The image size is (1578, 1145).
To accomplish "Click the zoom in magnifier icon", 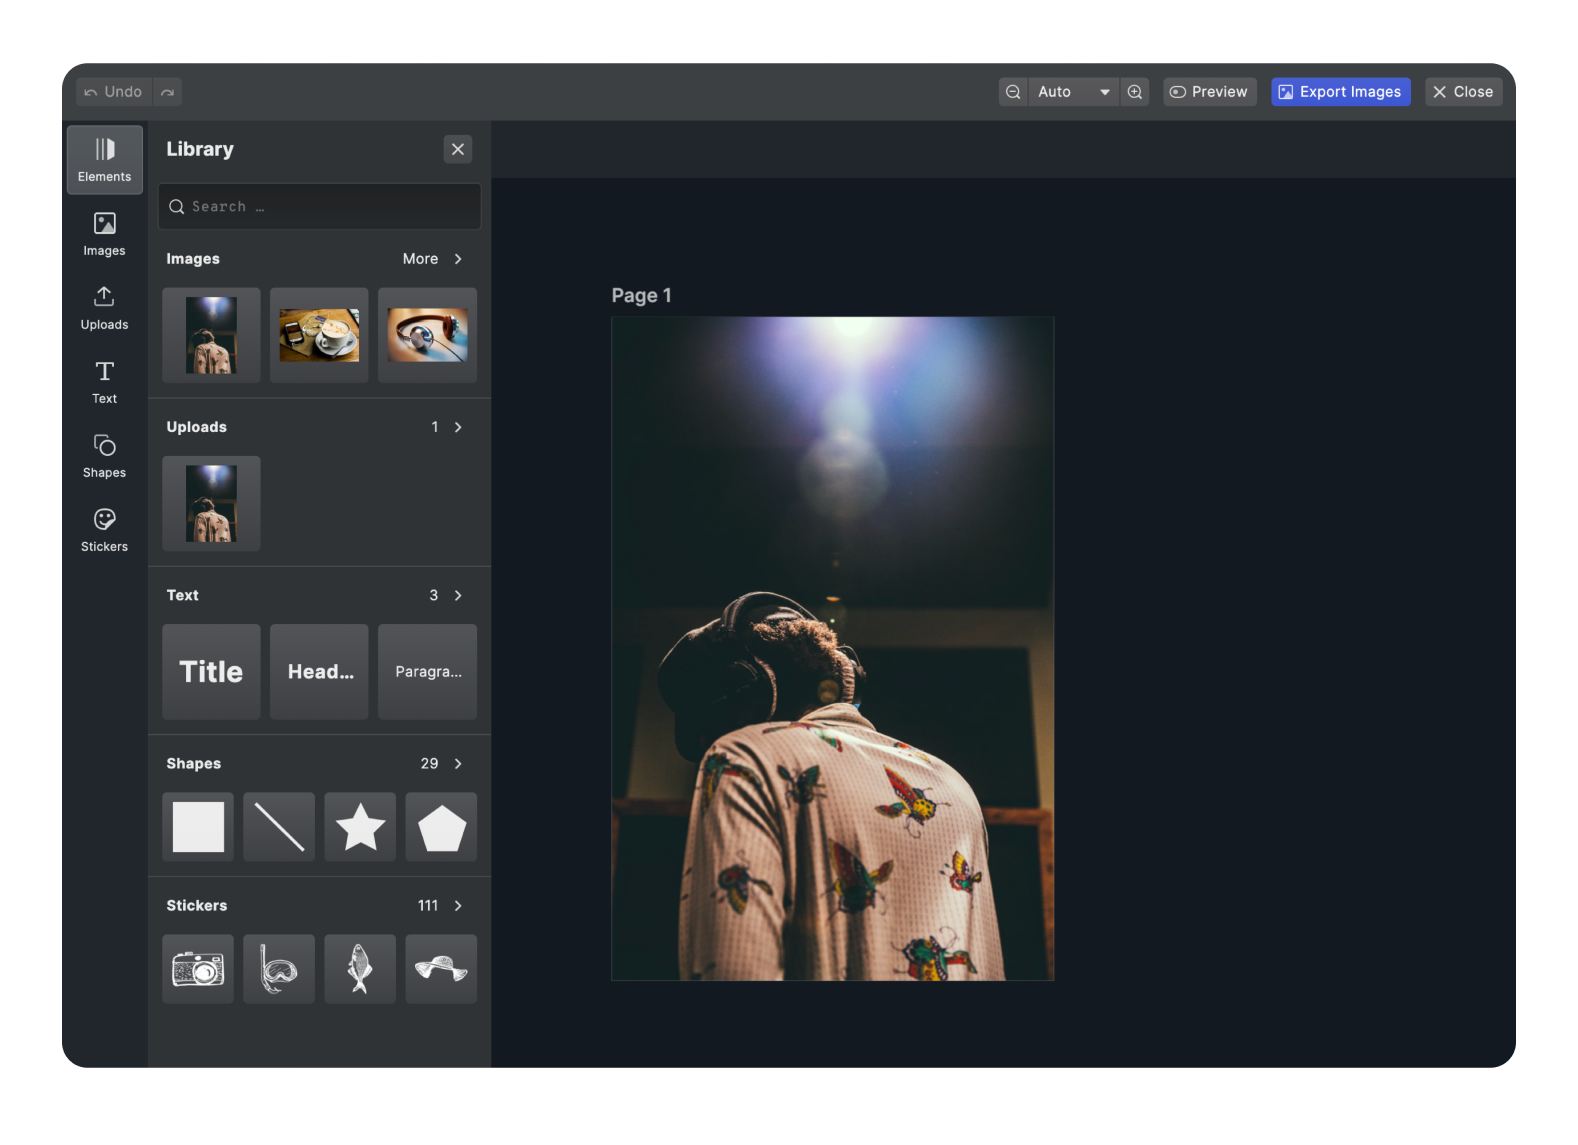I will pyautogui.click(x=1135, y=92).
